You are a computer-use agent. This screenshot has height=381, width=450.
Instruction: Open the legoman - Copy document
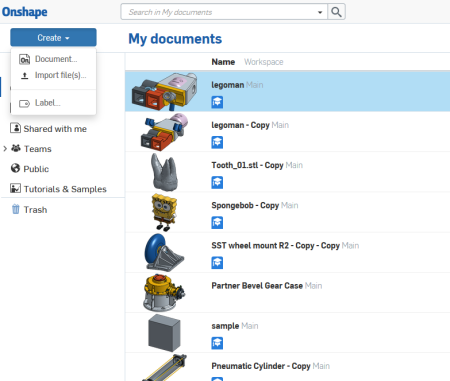[240, 125]
